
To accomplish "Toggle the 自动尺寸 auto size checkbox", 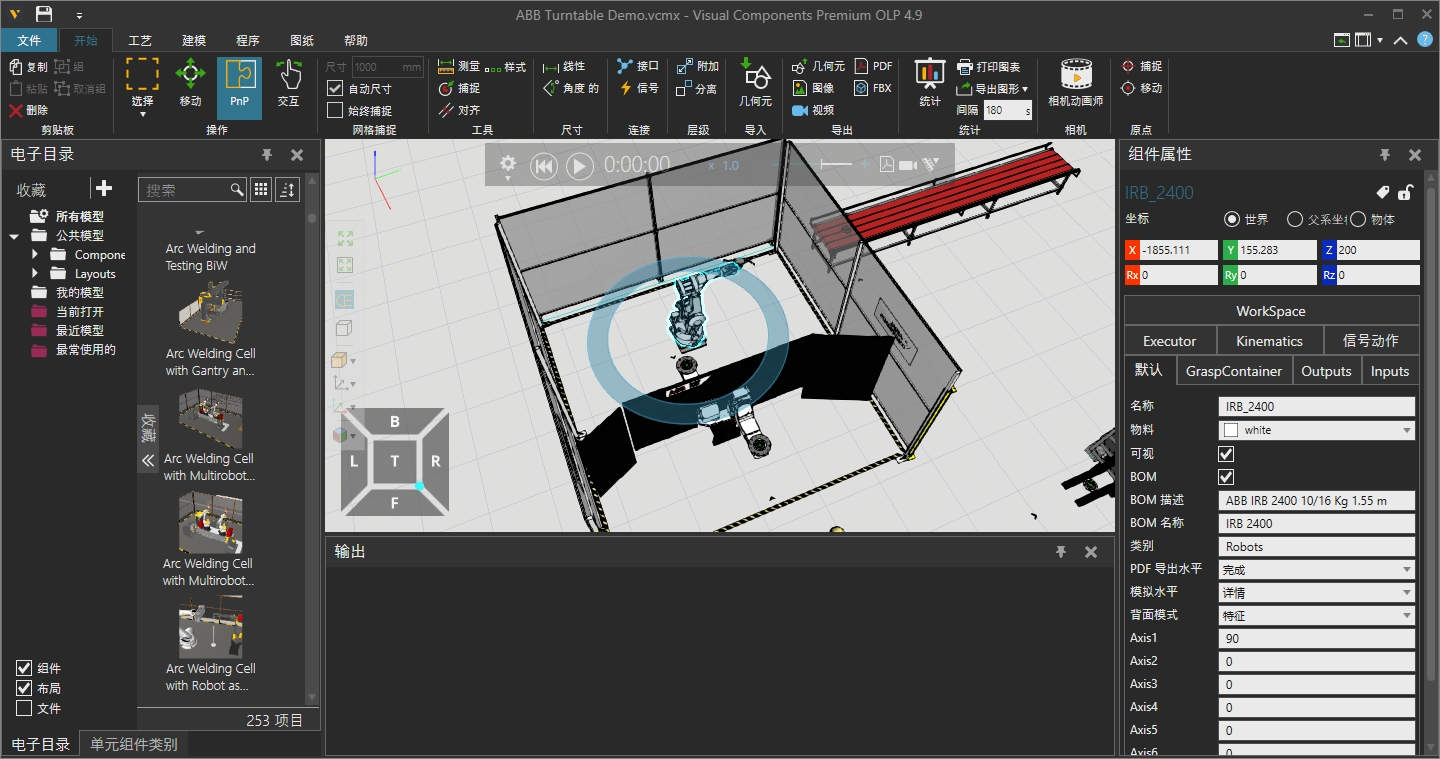I will pos(335,88).
